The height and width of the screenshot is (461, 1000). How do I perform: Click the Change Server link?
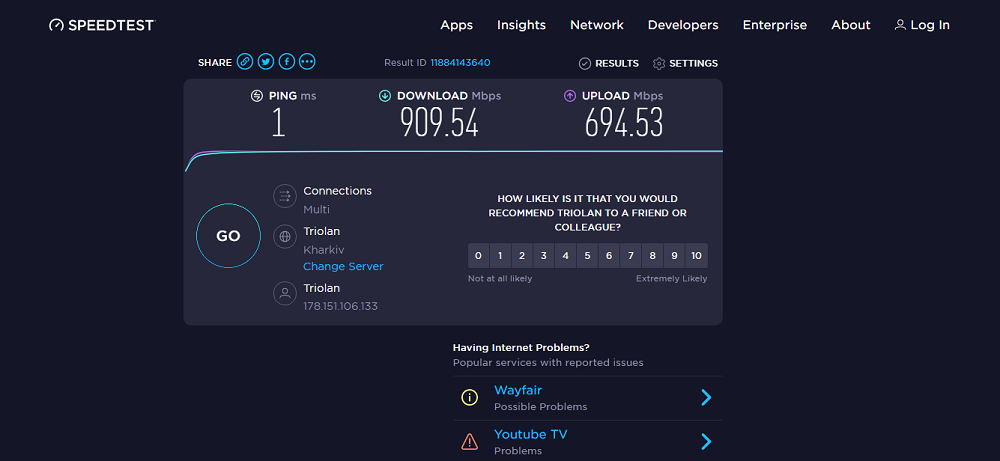point(343,267)
